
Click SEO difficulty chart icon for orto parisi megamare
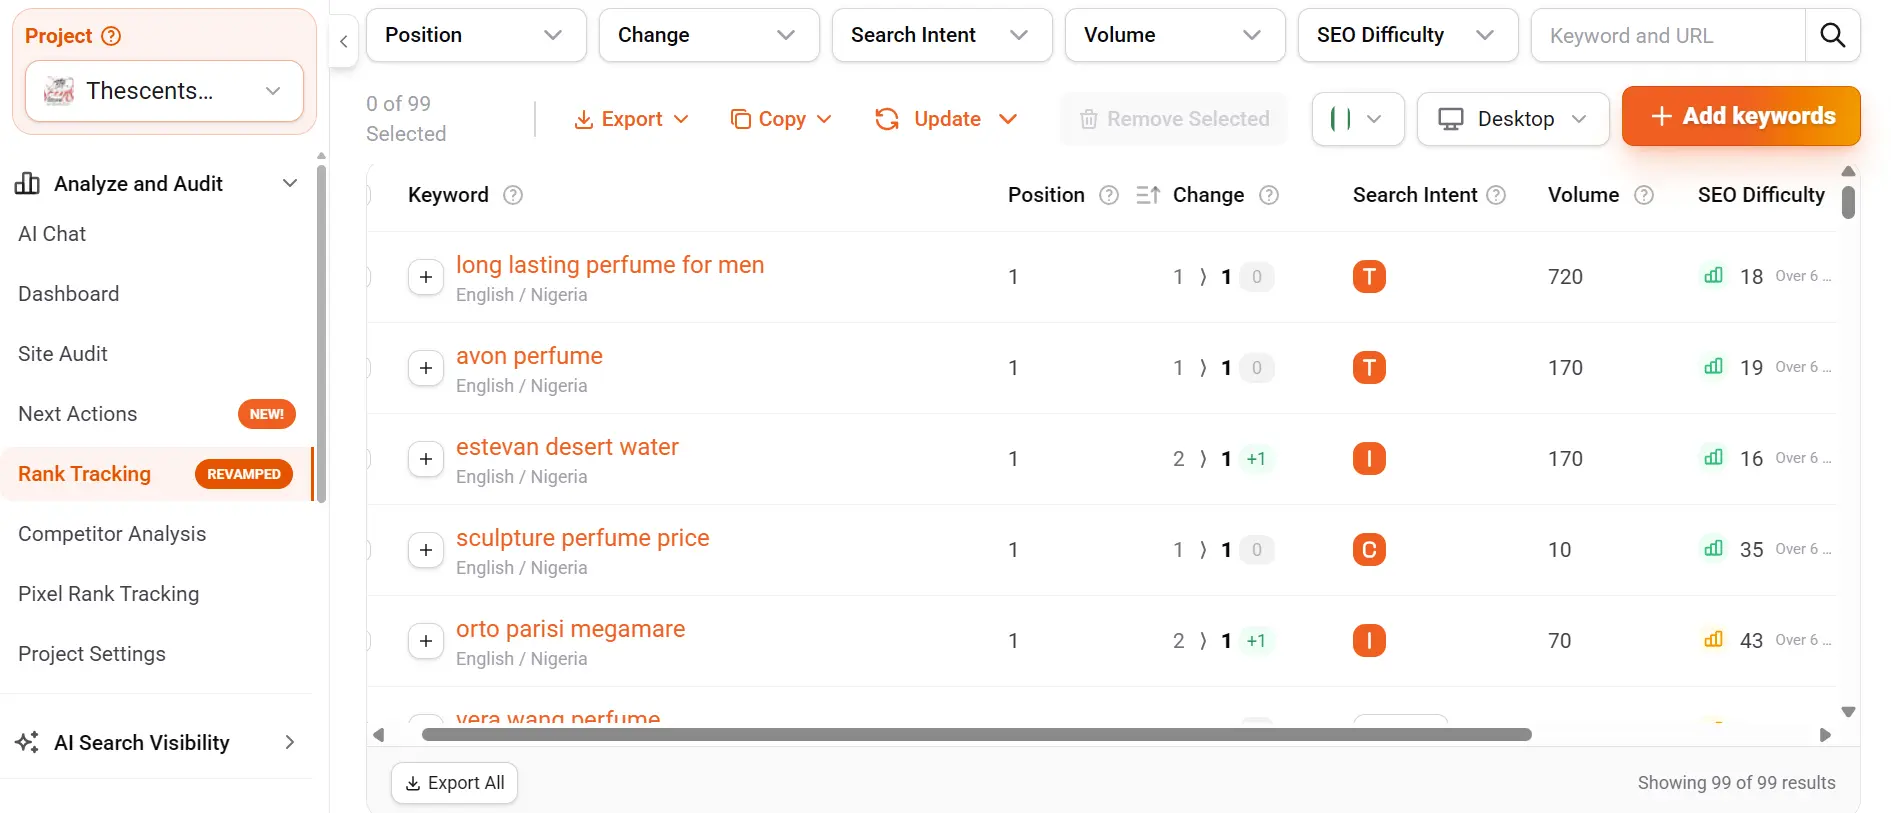1713,639
